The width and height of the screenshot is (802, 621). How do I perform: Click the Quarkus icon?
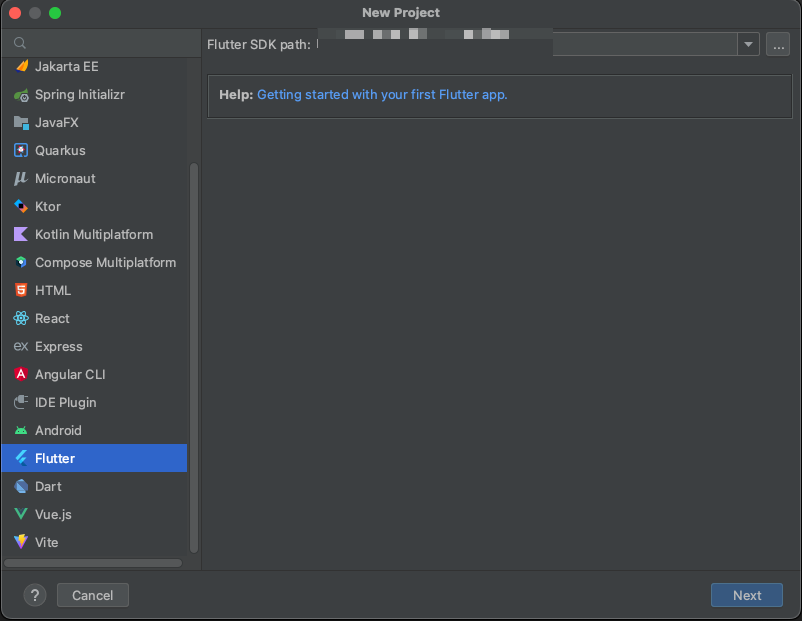pos(21,150)
